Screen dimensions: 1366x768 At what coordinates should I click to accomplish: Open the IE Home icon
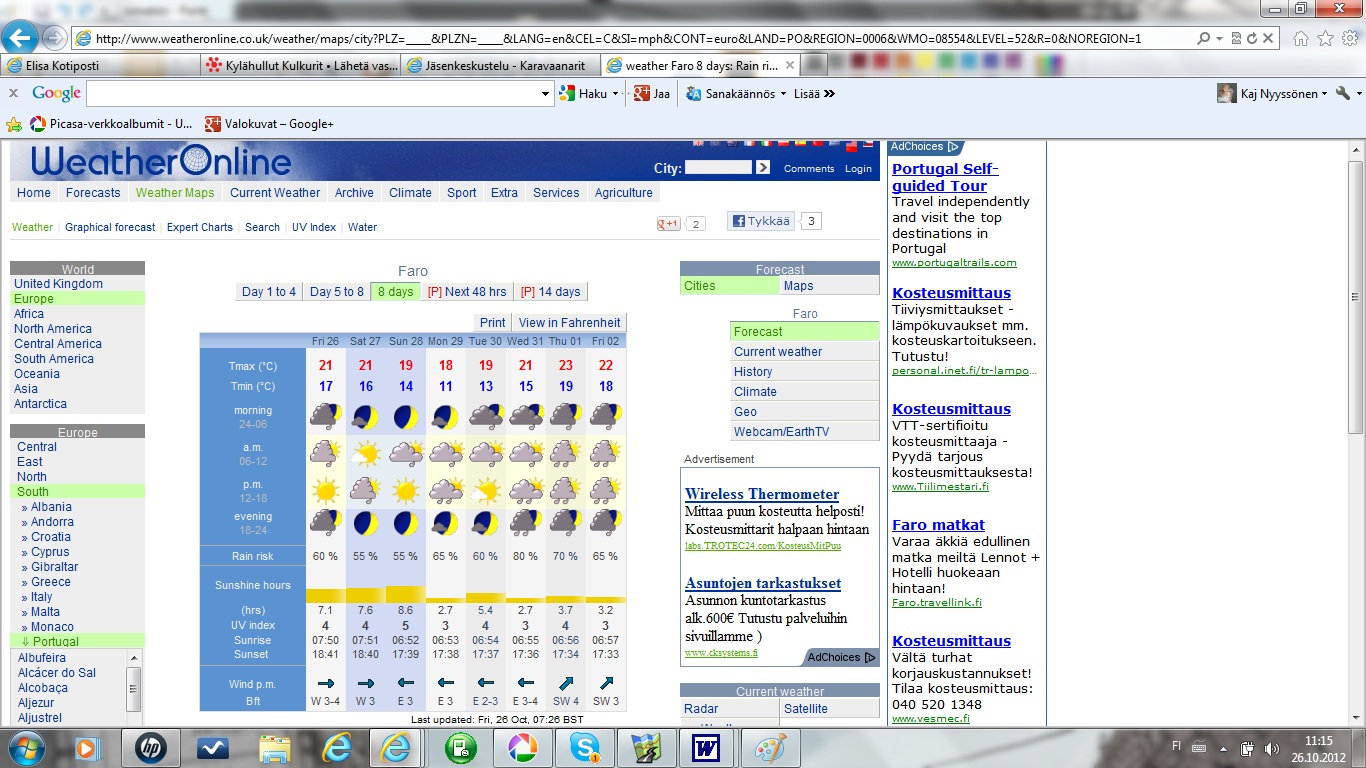tap(1301, 38)
